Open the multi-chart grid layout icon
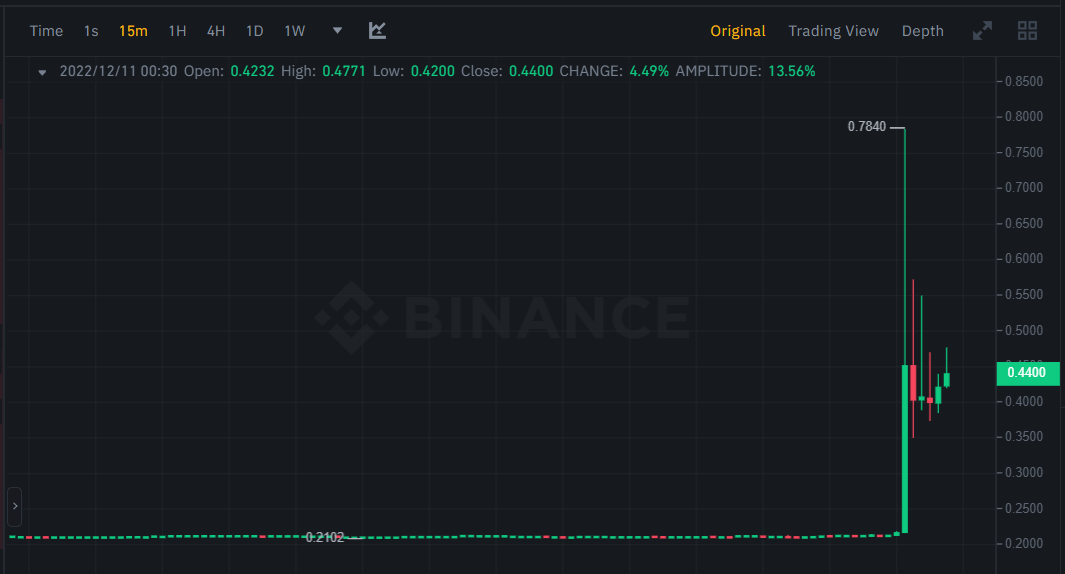The width and height of the screenshot is (1065, 574). 1027,31
